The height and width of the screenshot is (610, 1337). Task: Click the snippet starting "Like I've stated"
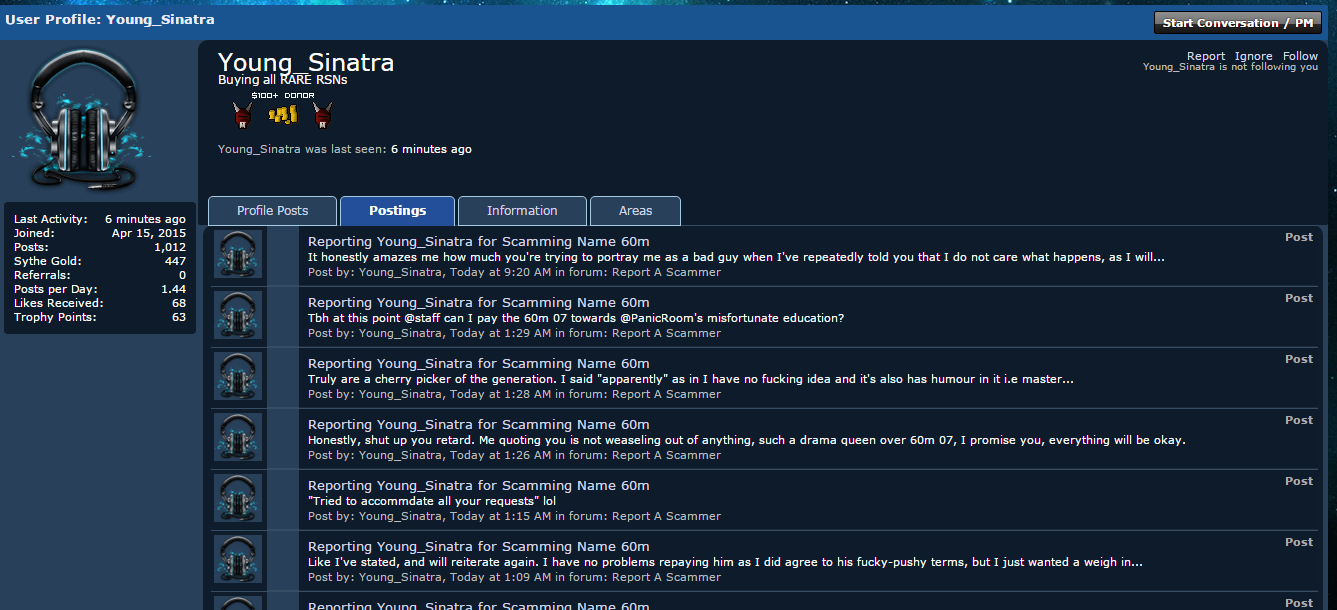(725, 562)
